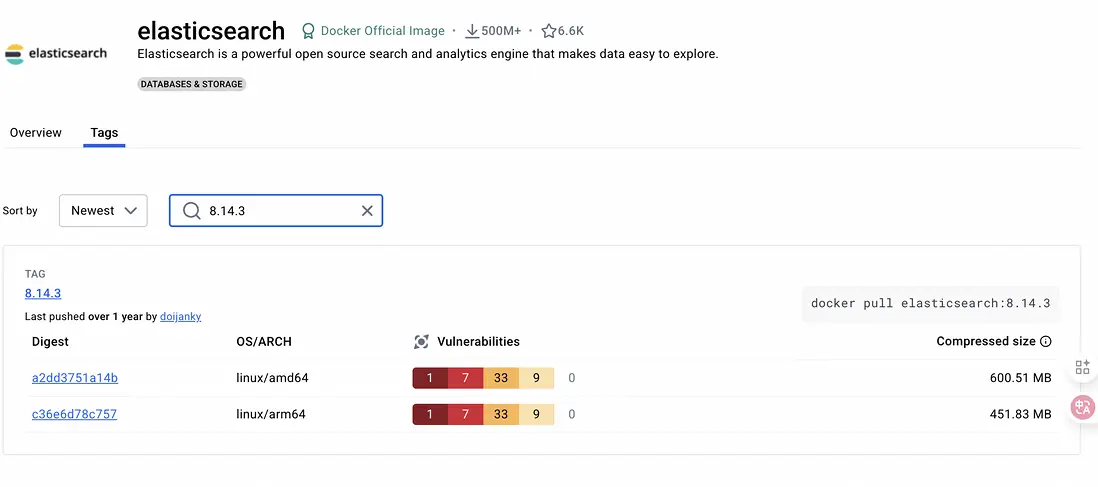Click the Docker Official Image badge icon
Screen dimensions: 1098x487
[x=308, y=31]
